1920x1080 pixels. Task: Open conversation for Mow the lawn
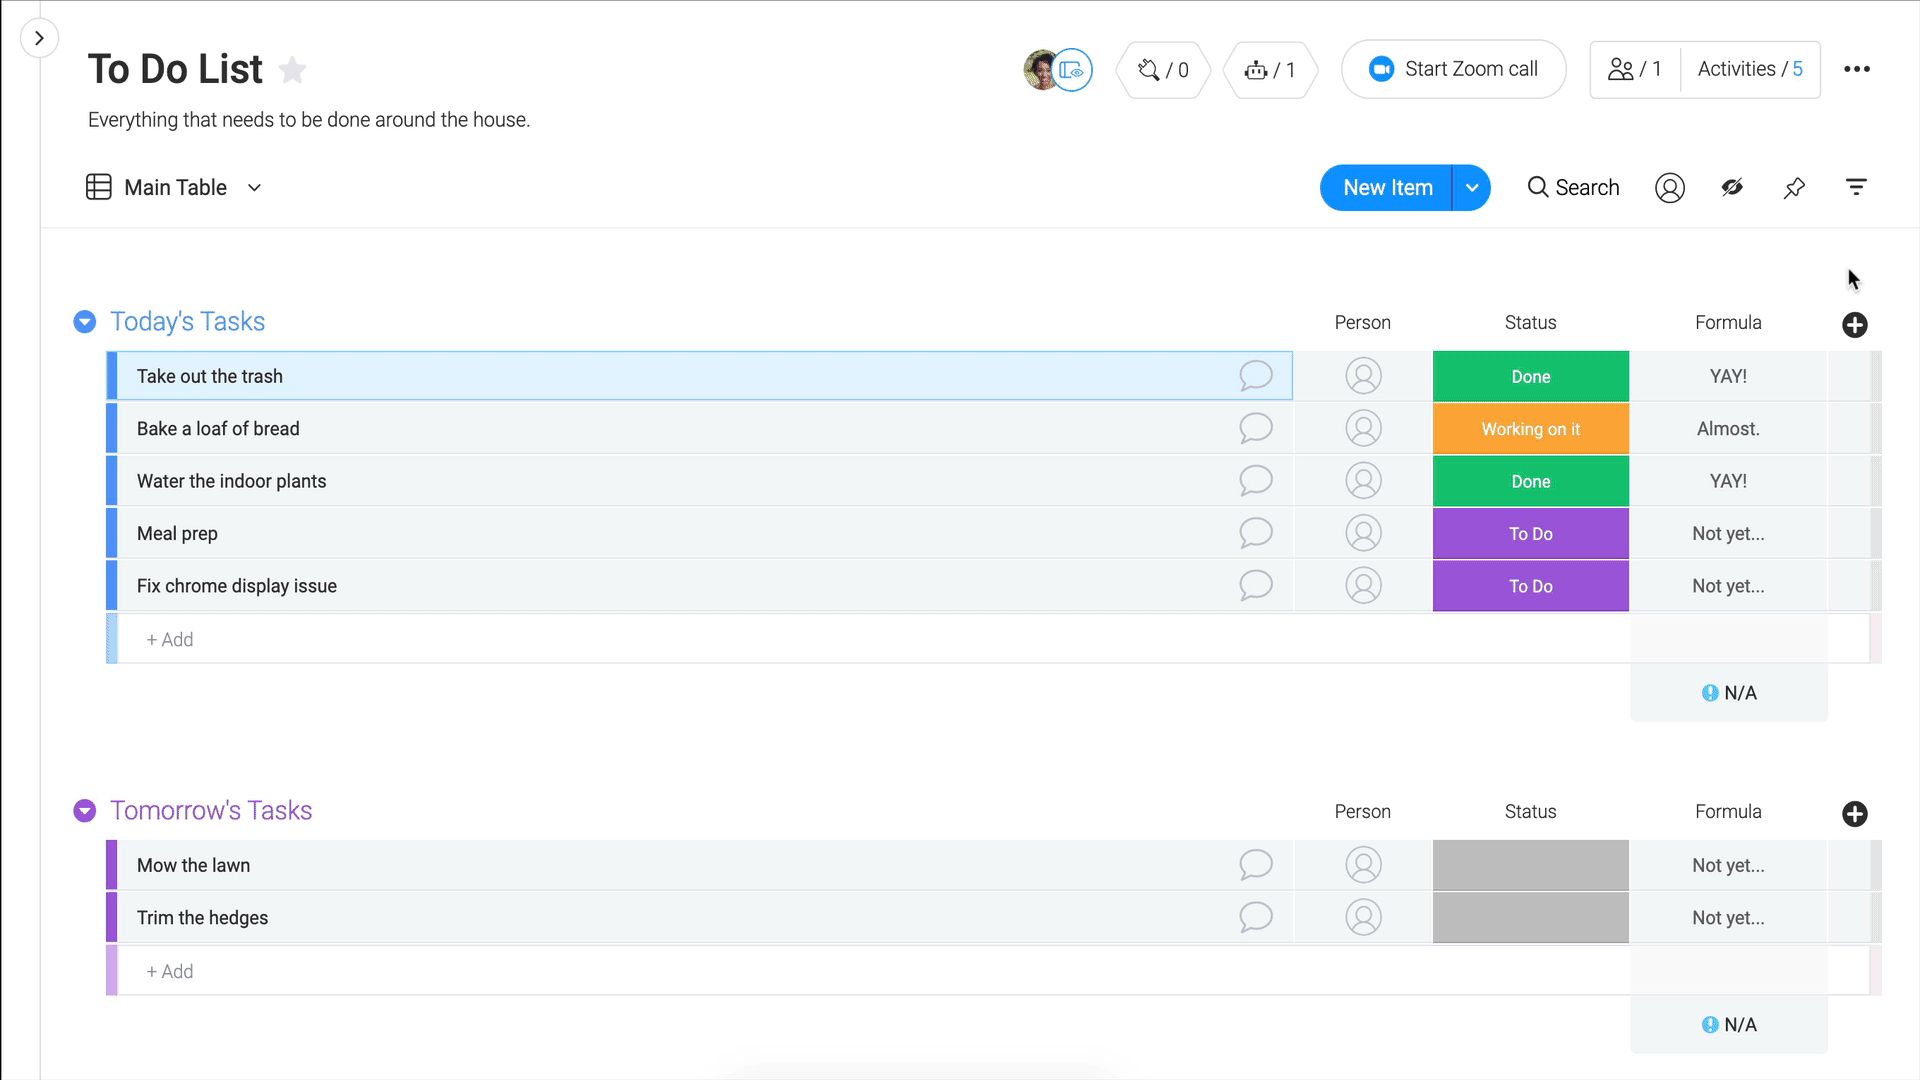pos(1256,865)
